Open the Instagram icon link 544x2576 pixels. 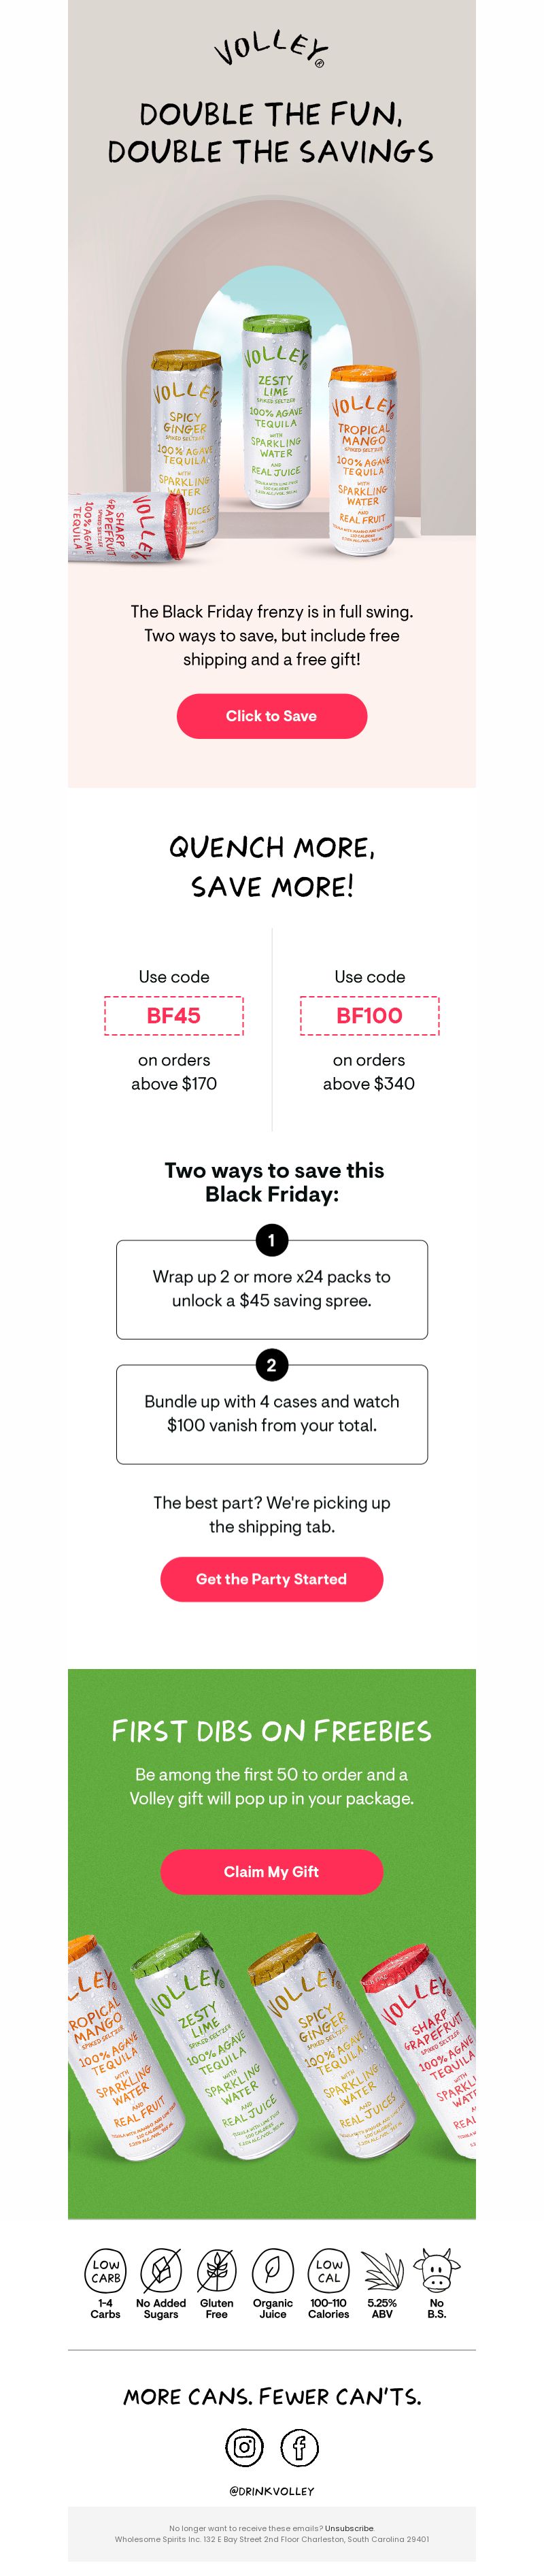(244, 2447)
